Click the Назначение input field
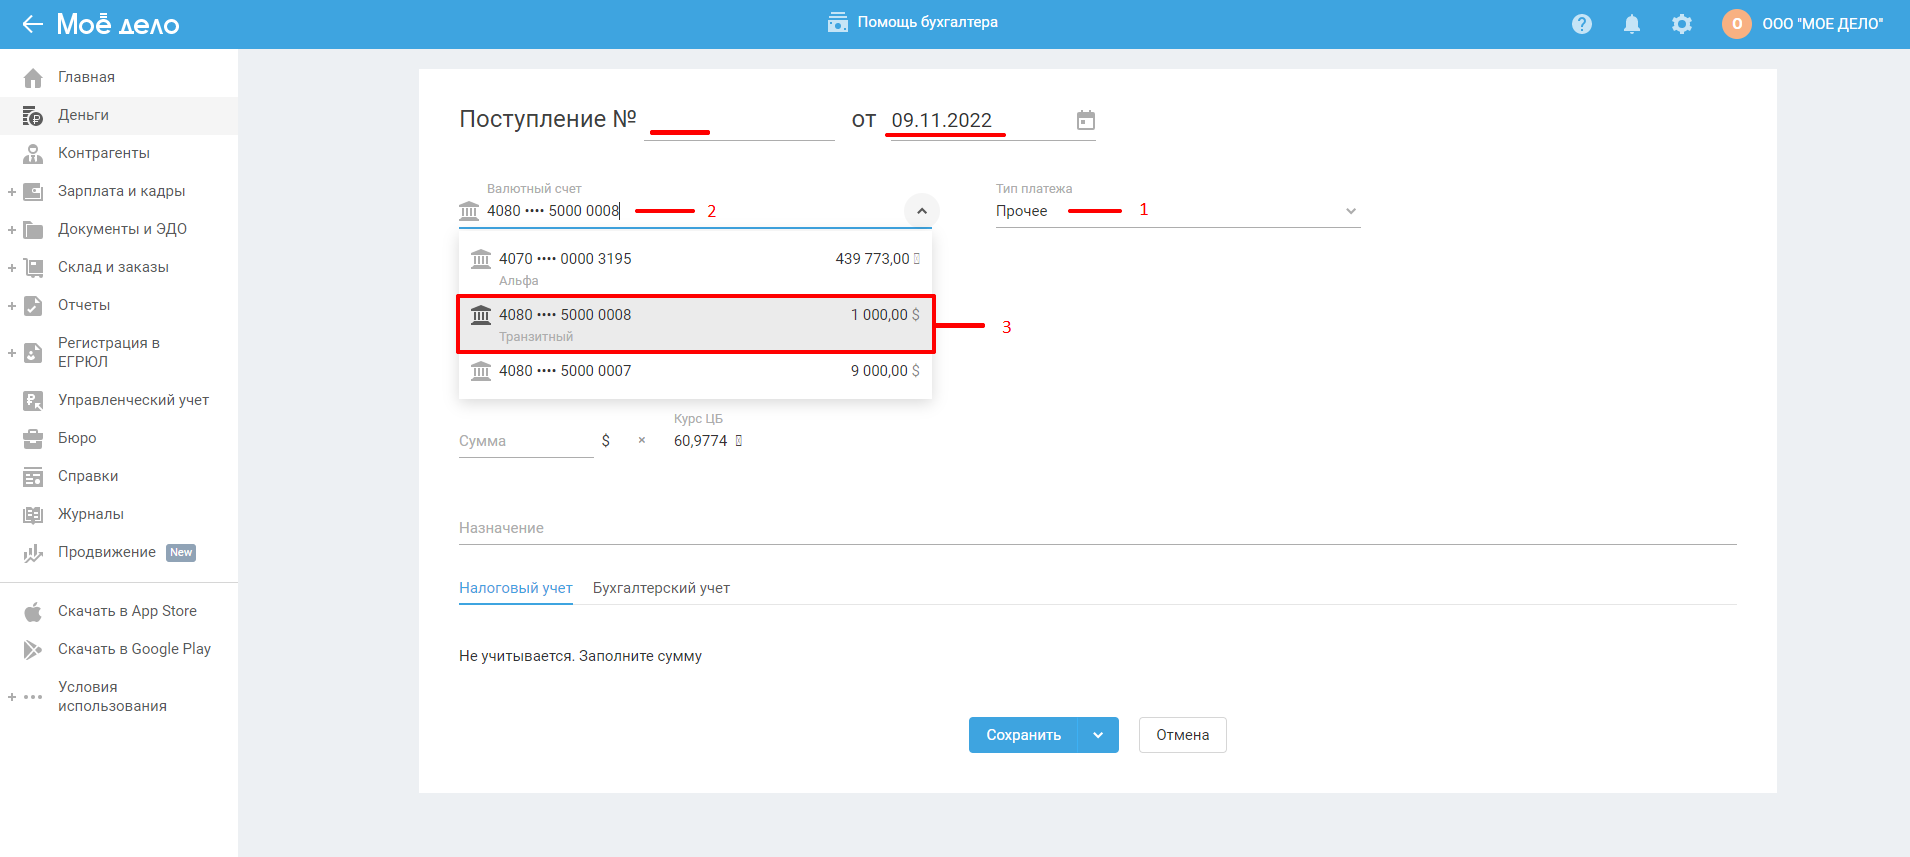 pos(1096,528)
